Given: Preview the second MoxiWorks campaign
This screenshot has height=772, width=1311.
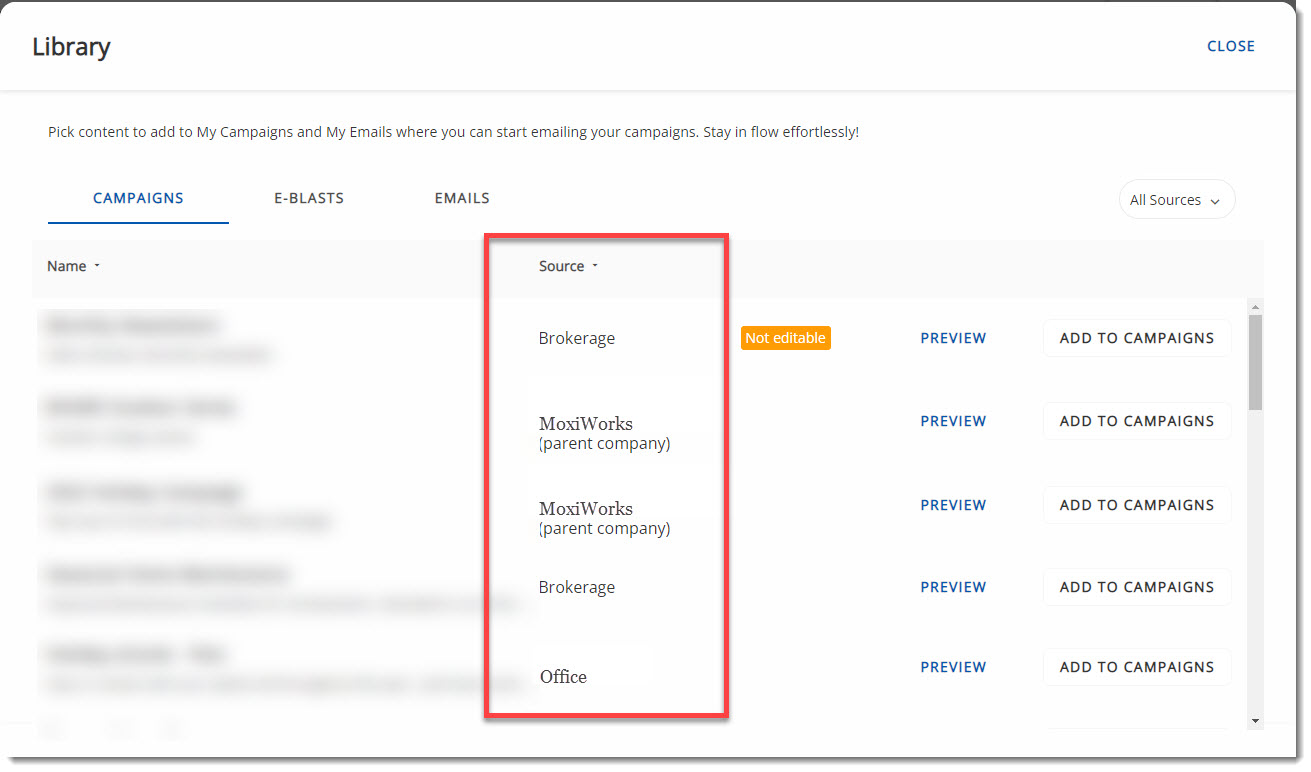Looking at the screenshot, I should [953, 505].
